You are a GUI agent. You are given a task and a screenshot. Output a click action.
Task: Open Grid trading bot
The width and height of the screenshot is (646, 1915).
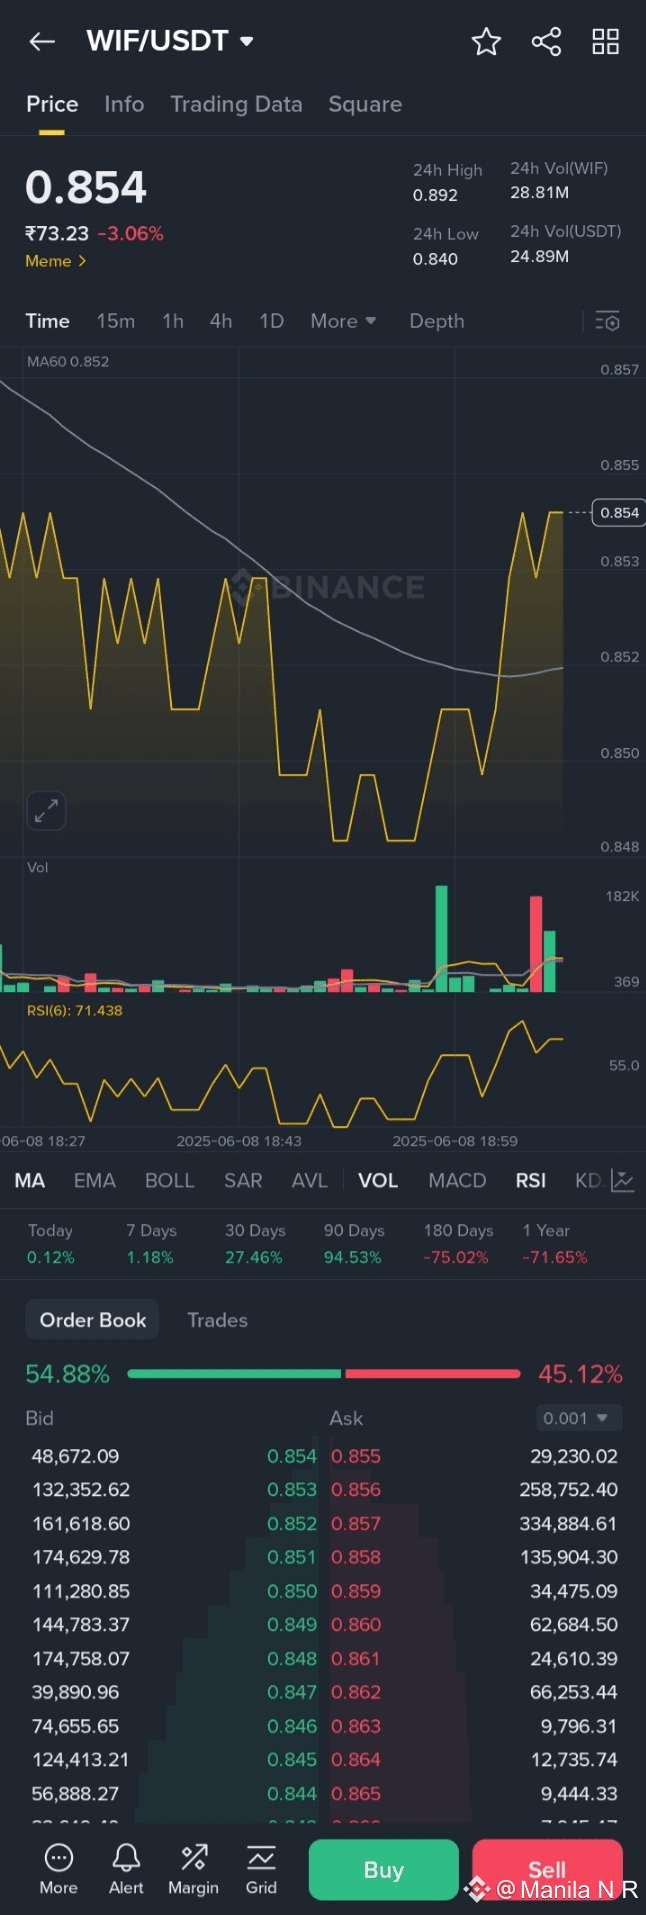pyautogui.click(x=261, y=1869)
